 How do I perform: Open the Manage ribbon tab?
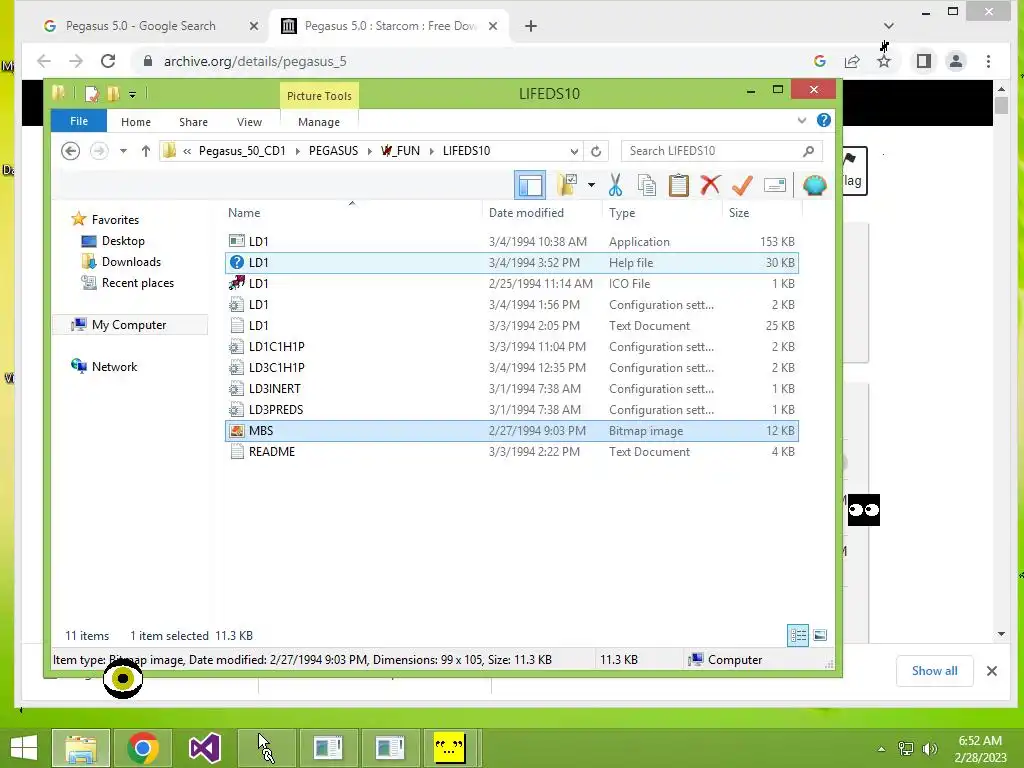(x=319, y=122)
